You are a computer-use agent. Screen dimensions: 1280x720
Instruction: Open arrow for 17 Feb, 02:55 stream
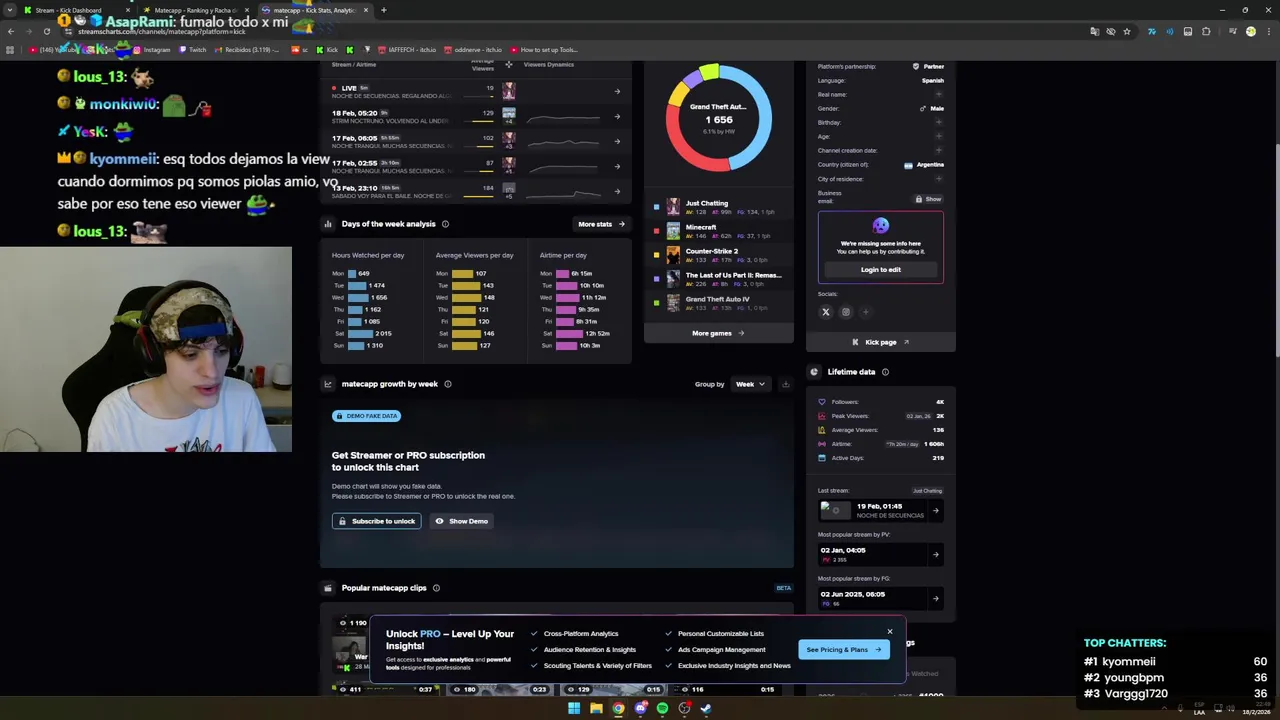point(617,167)
